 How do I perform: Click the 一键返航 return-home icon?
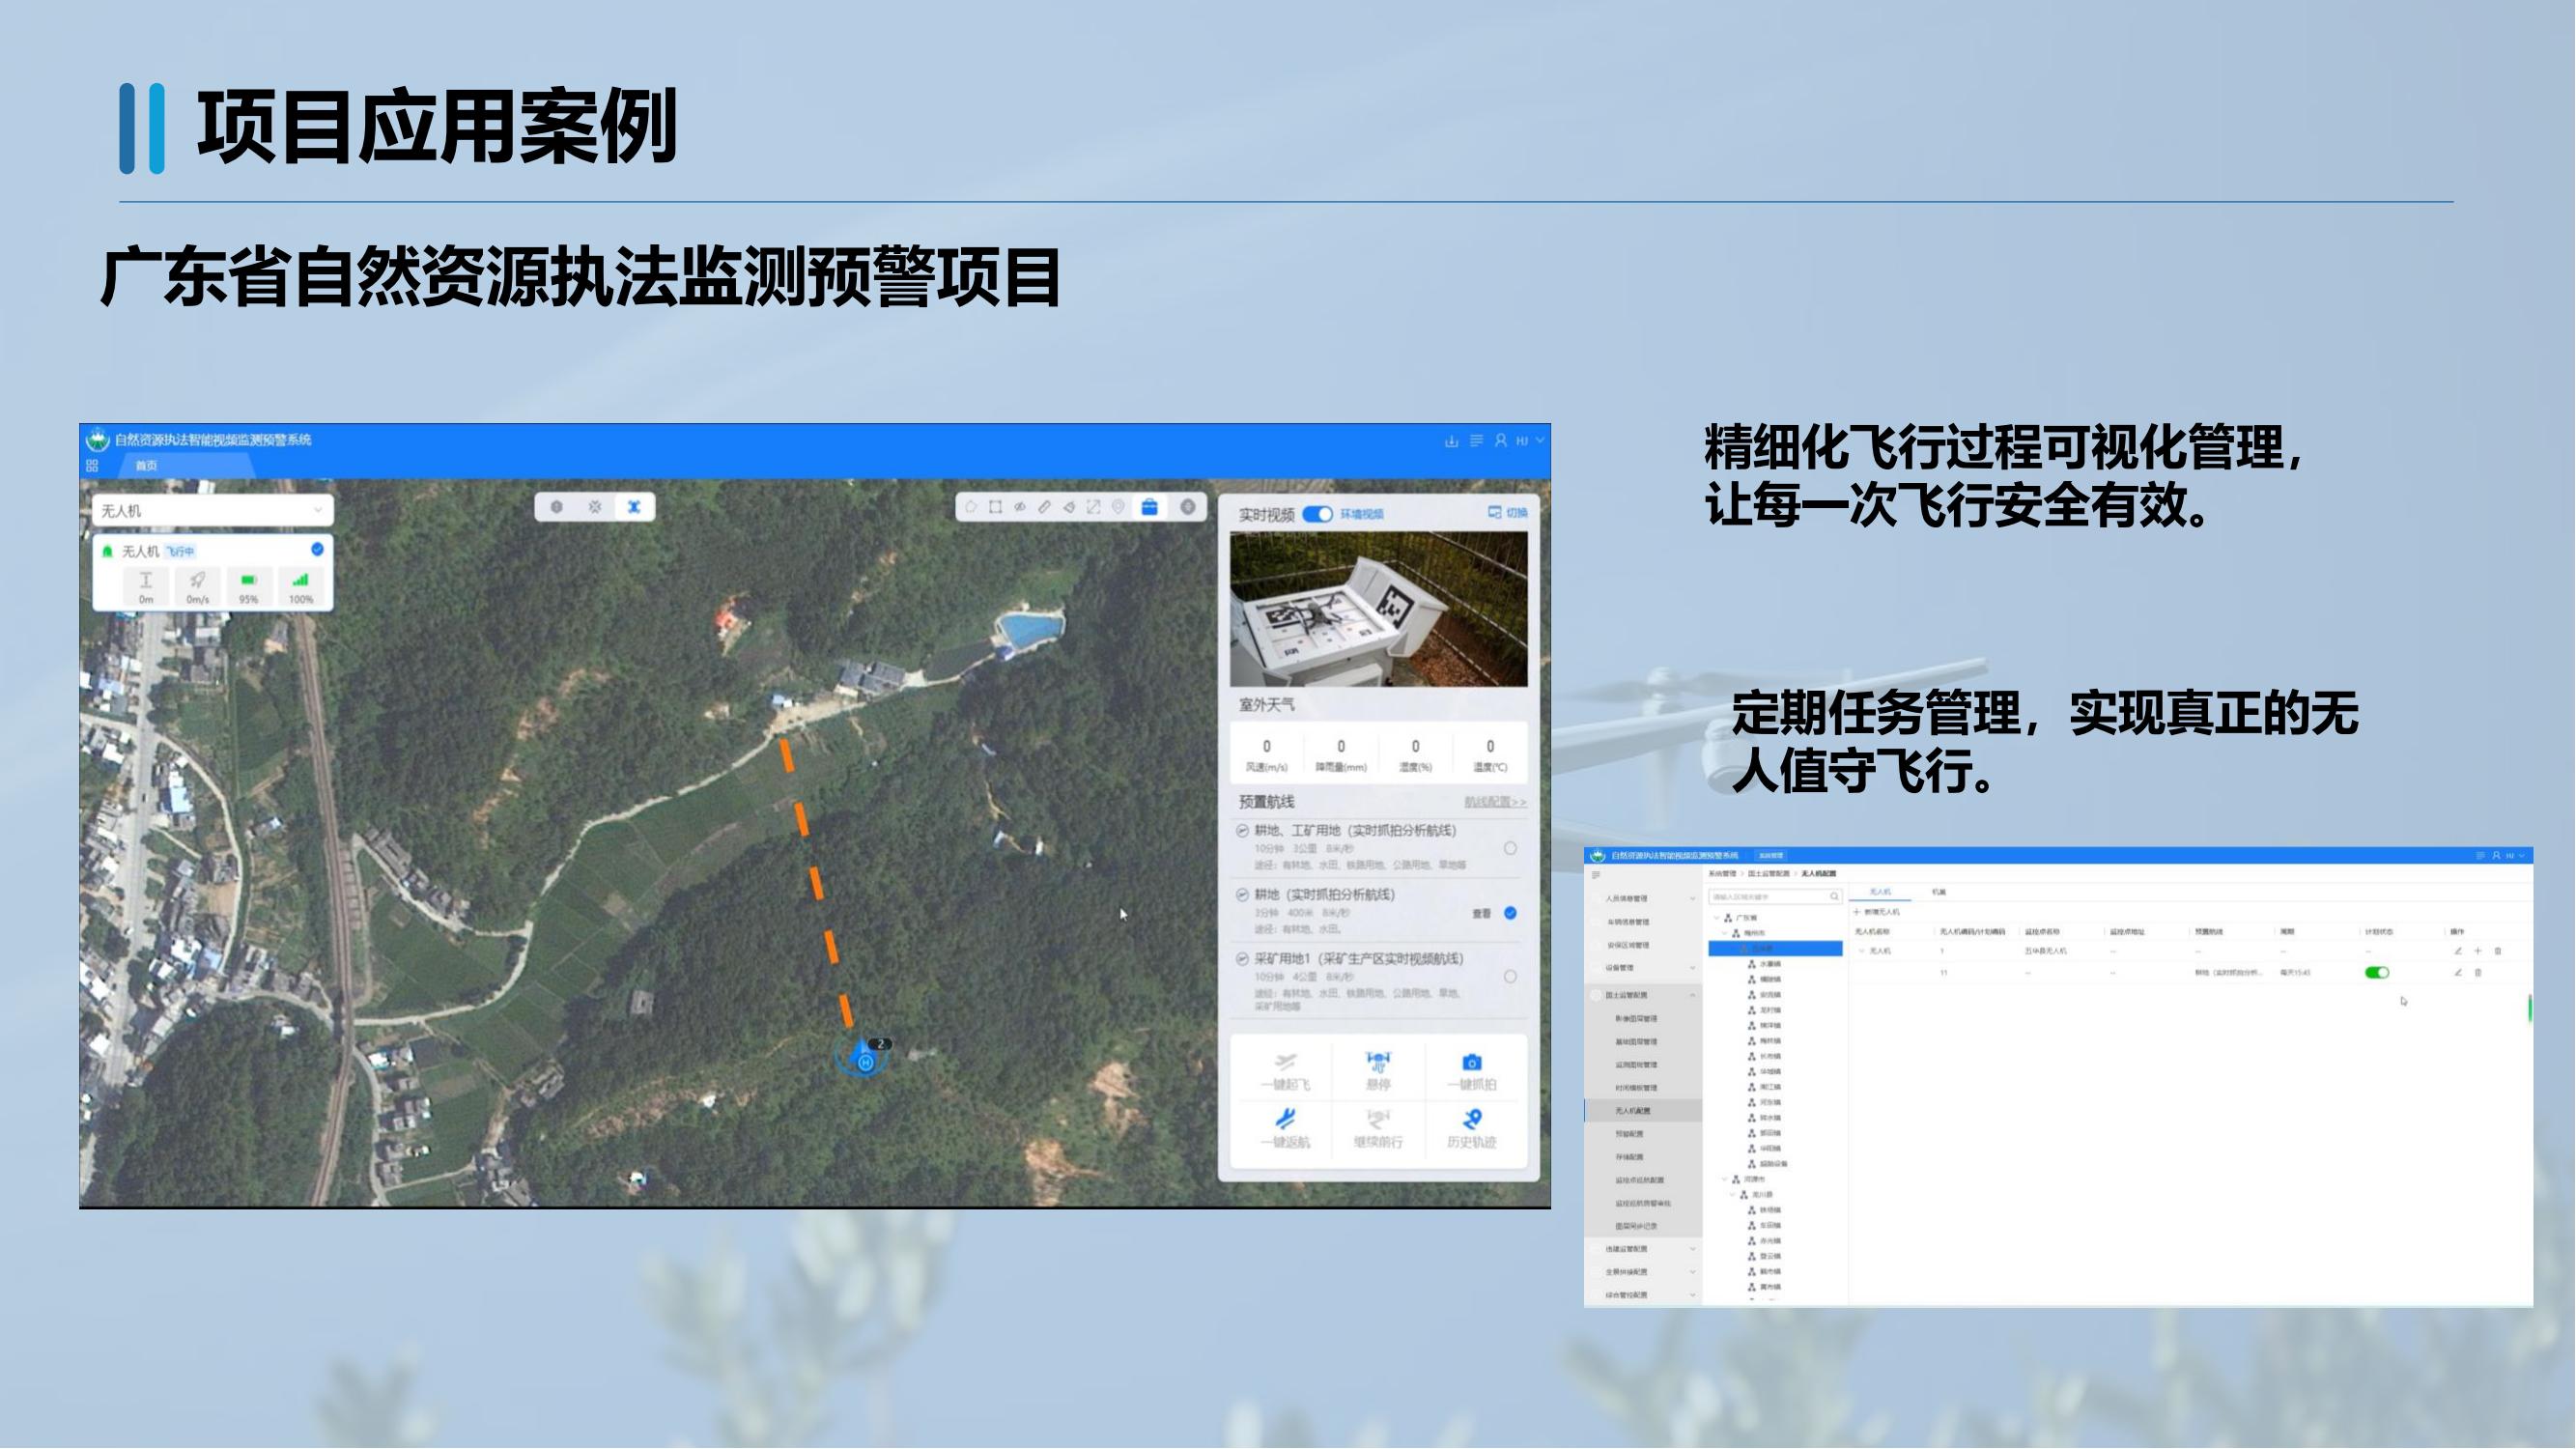pos(1285,1119)
